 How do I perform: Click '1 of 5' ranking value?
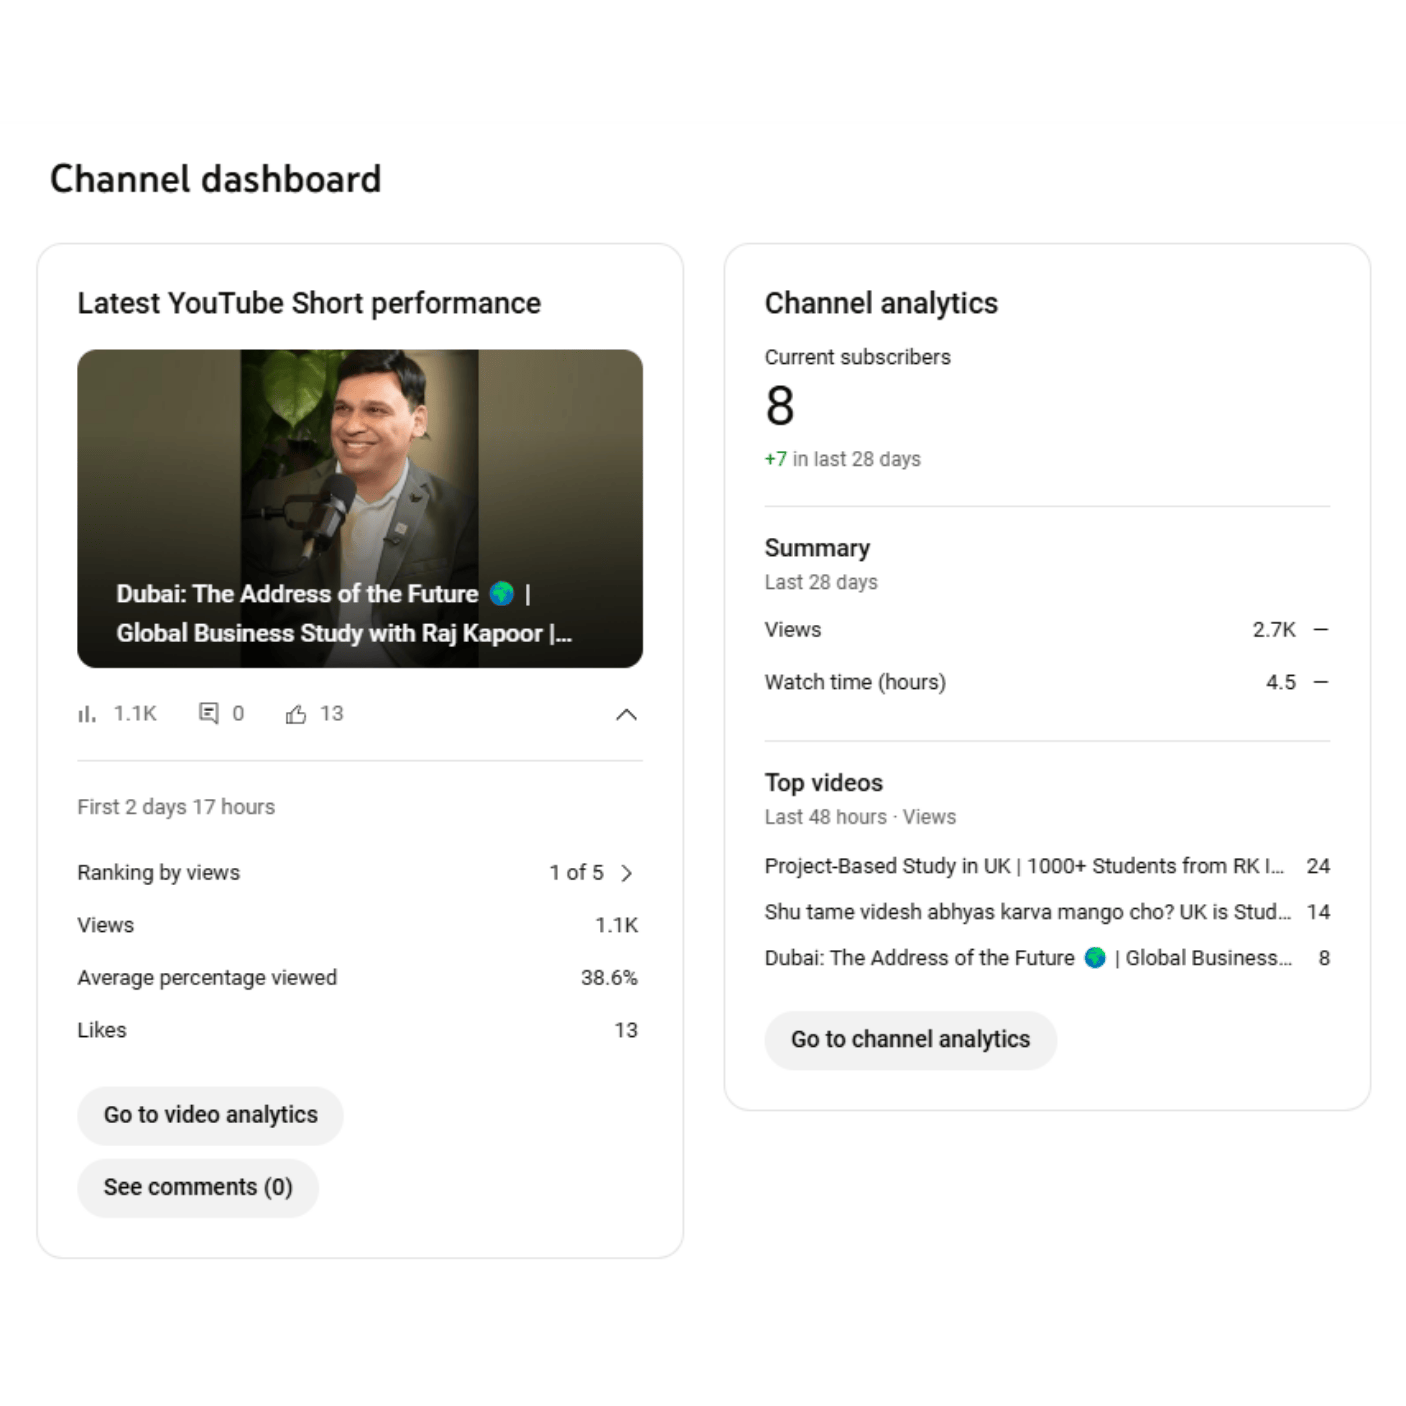tap(576, 873)
